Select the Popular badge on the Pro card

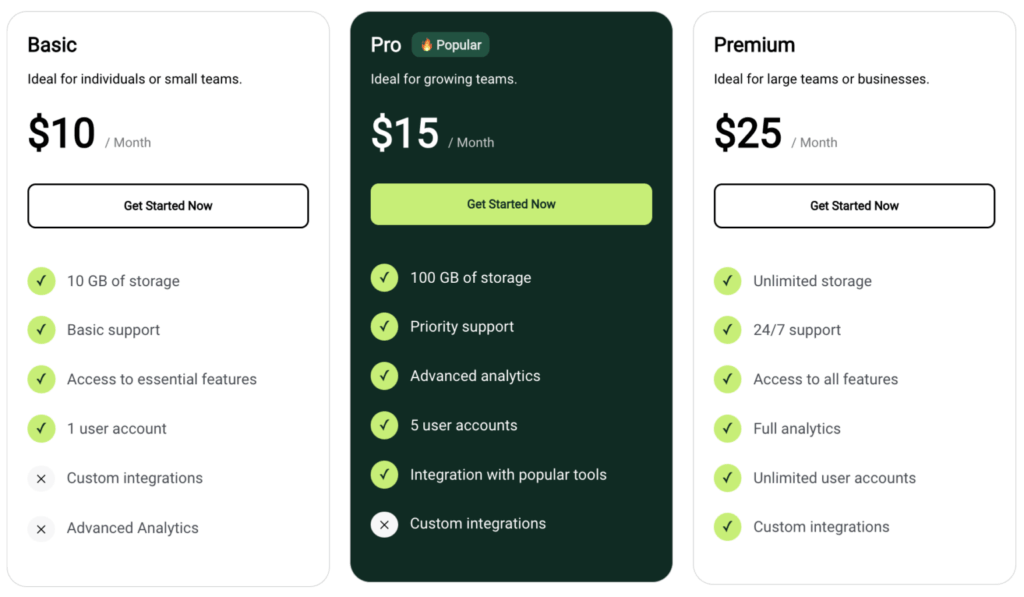[x=450, y=44]
